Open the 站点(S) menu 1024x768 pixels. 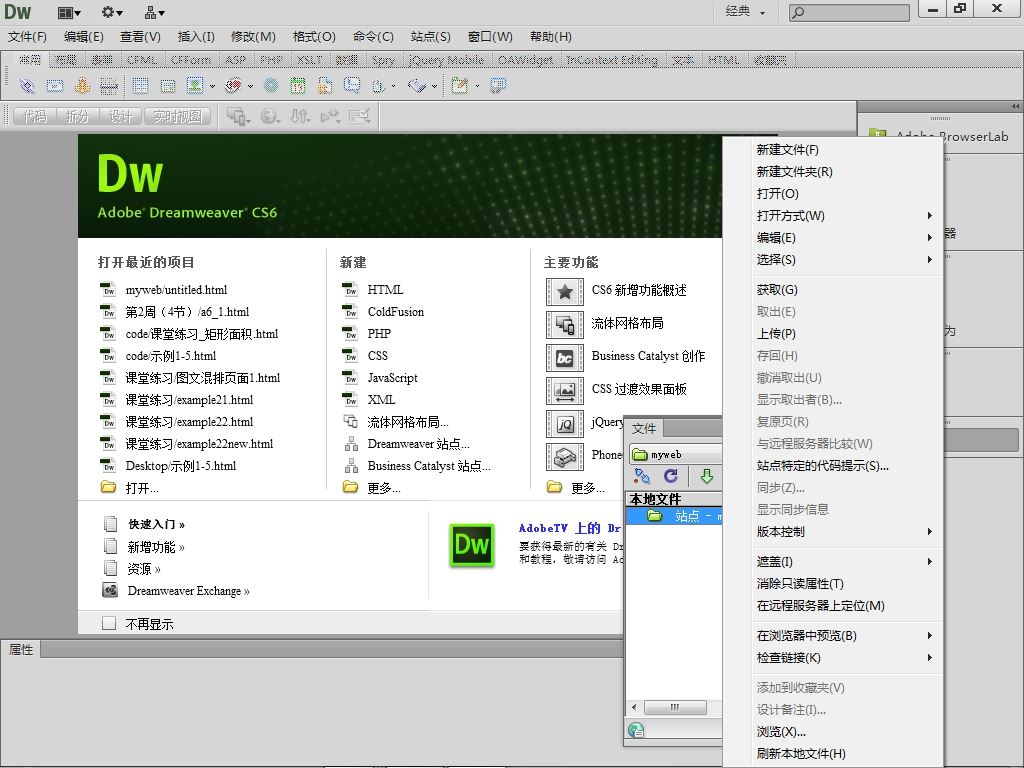[x=430, y=37]
